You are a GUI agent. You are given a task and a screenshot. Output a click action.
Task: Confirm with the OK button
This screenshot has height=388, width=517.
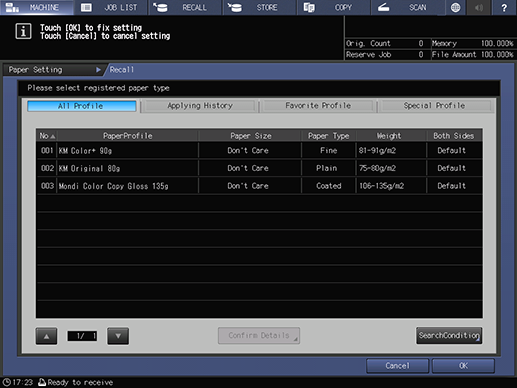point(463,366)
